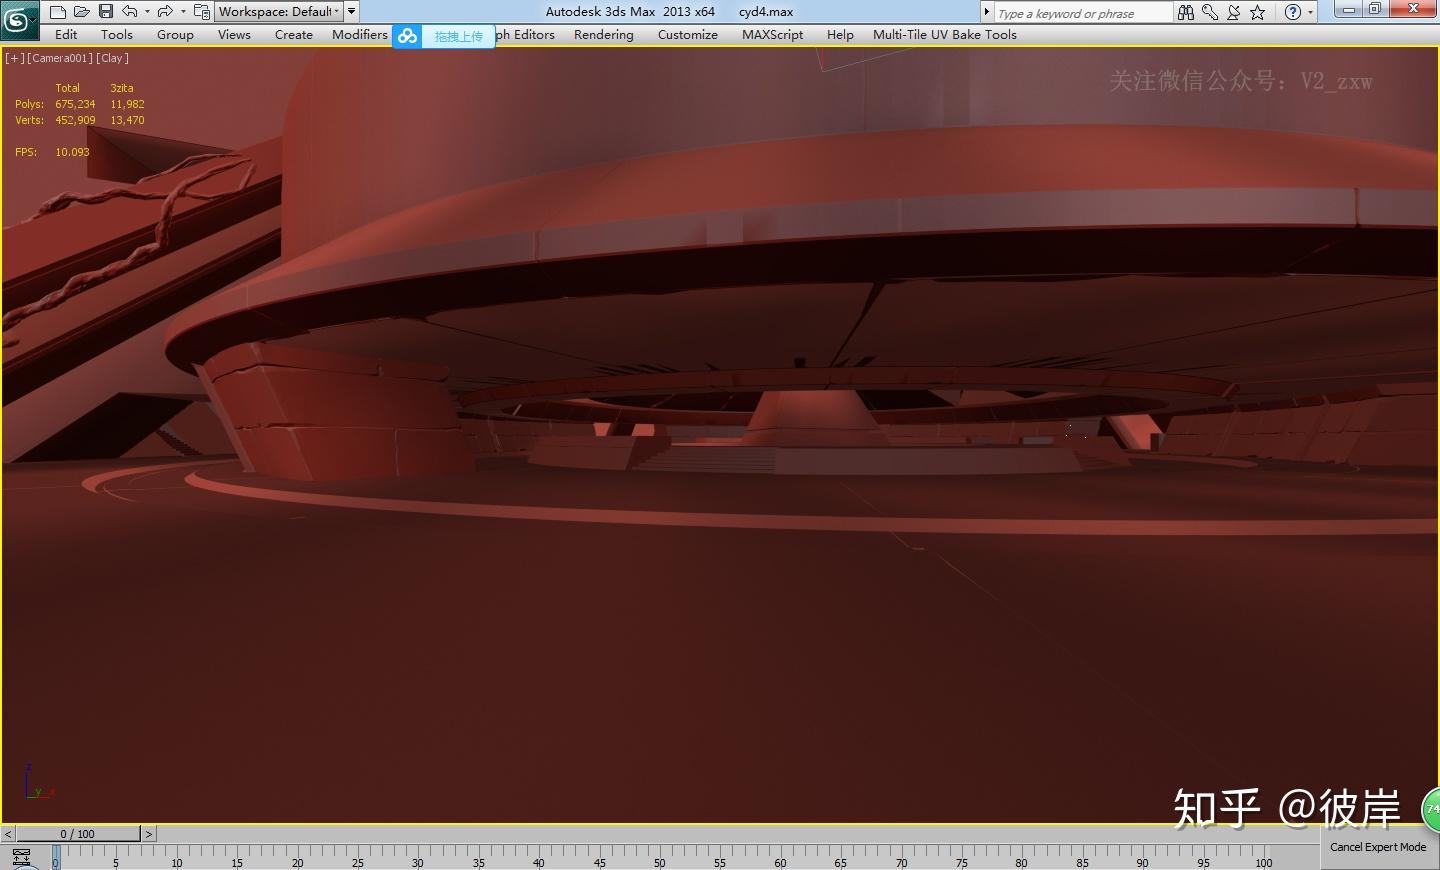Create a new scene file
This screenshot has width=1440, height=870.
tap(58, 12)
